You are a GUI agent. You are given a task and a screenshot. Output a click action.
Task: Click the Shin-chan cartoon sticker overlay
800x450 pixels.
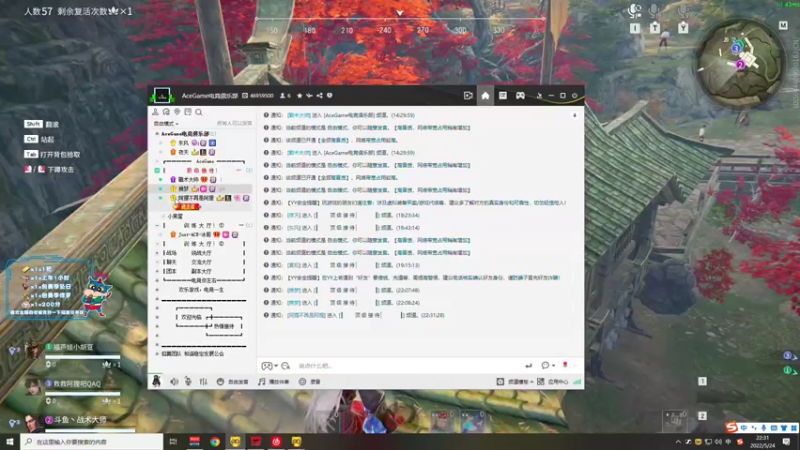tap(97, 296)
